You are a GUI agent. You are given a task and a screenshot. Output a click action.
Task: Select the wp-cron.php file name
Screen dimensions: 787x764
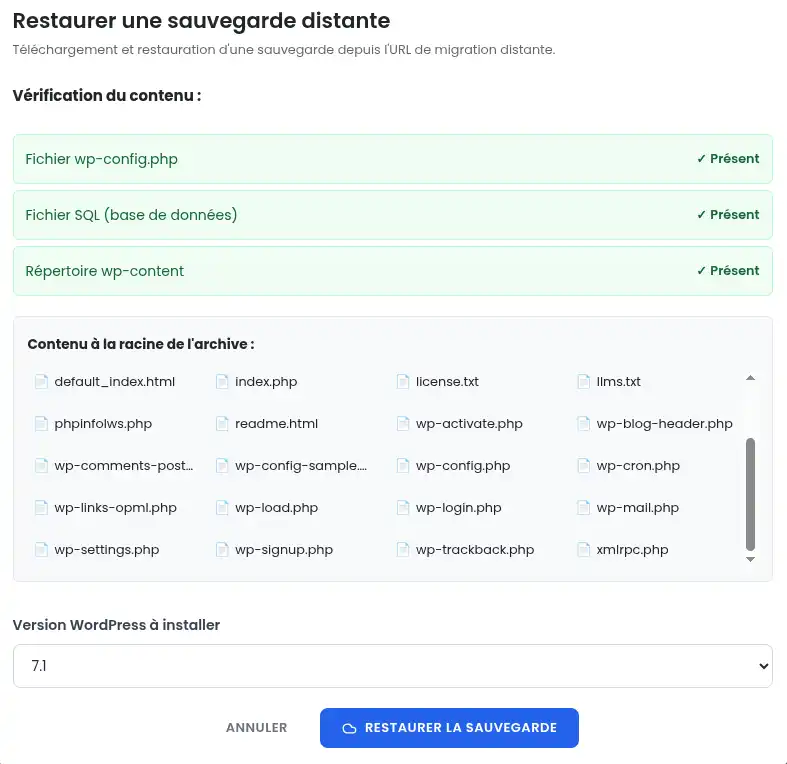point(638,466)
